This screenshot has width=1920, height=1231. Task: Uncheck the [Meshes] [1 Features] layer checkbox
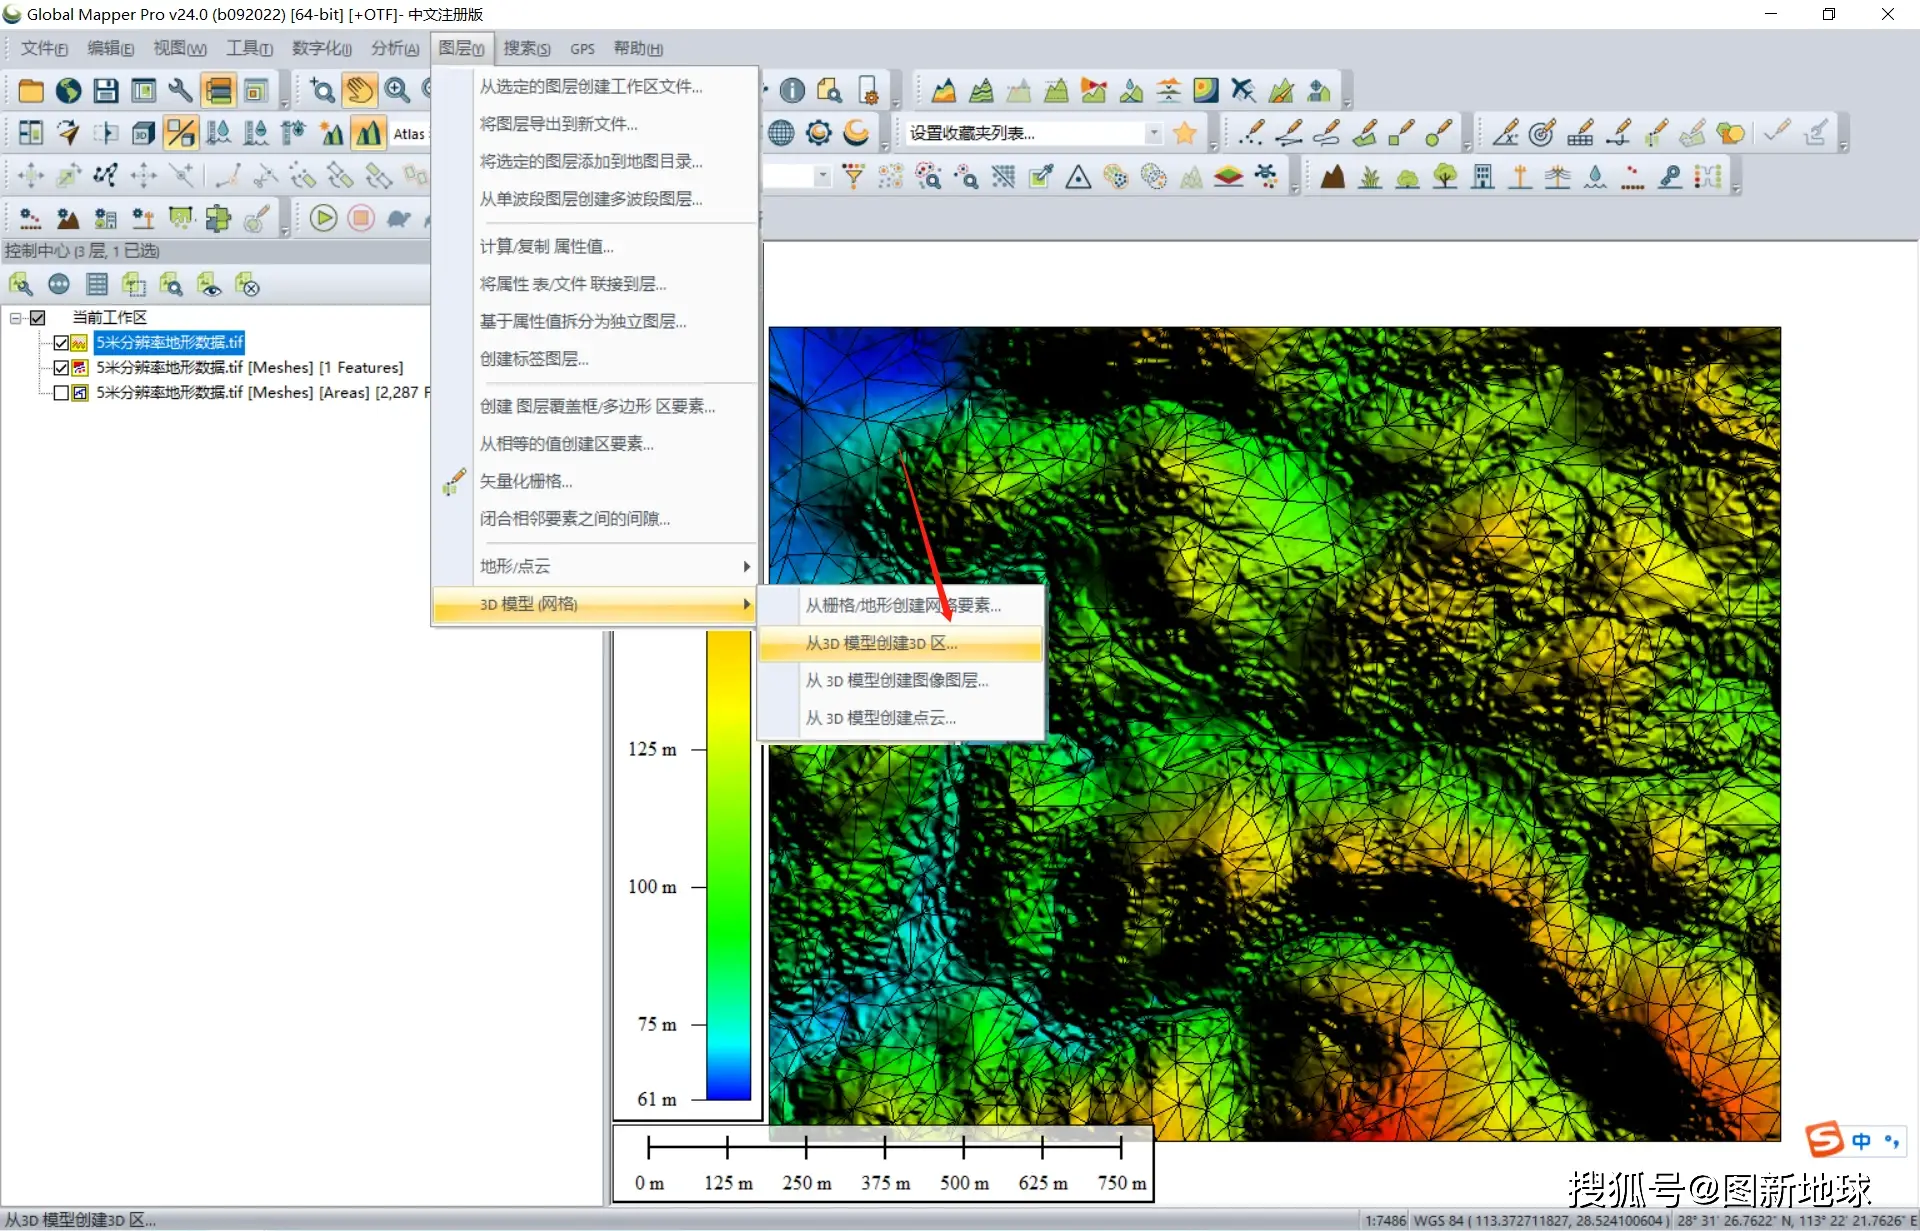coord(61,368)
